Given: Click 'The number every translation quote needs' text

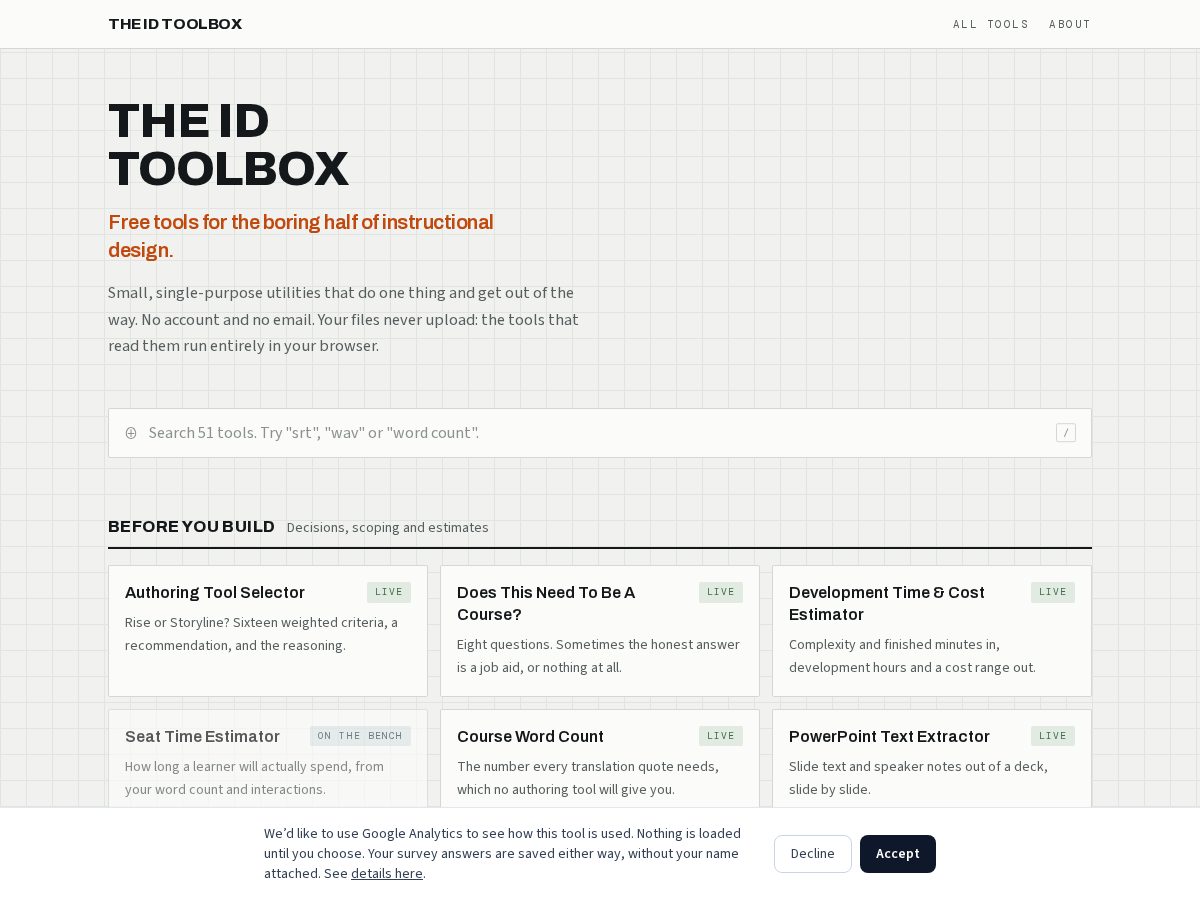Looking at the screenshot, I should click(x=588, y=778).
